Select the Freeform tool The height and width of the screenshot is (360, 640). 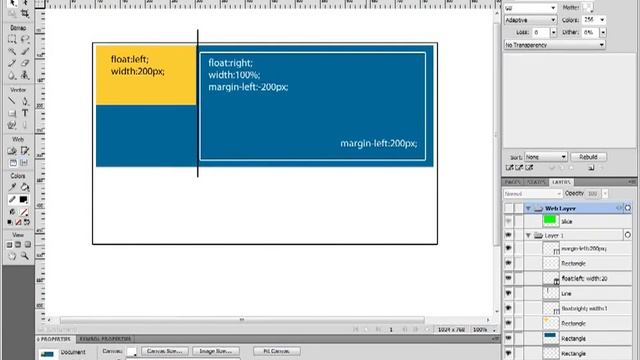[x=12, y=125]
